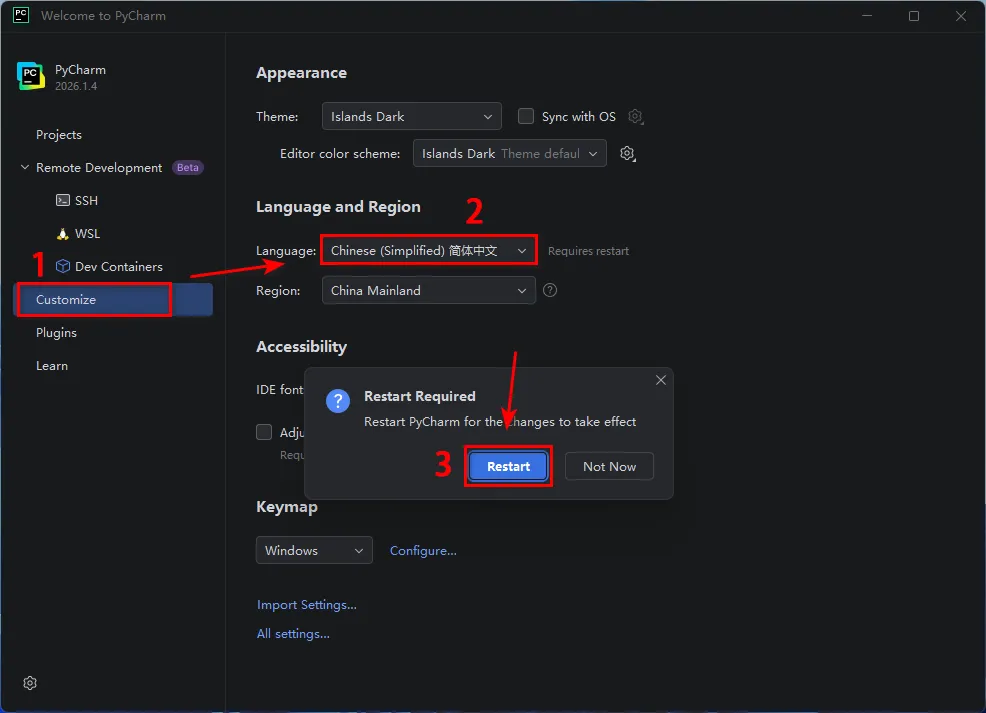Open the Keymap Windows dropdown

pyautogui.click(x=314, y=551)
